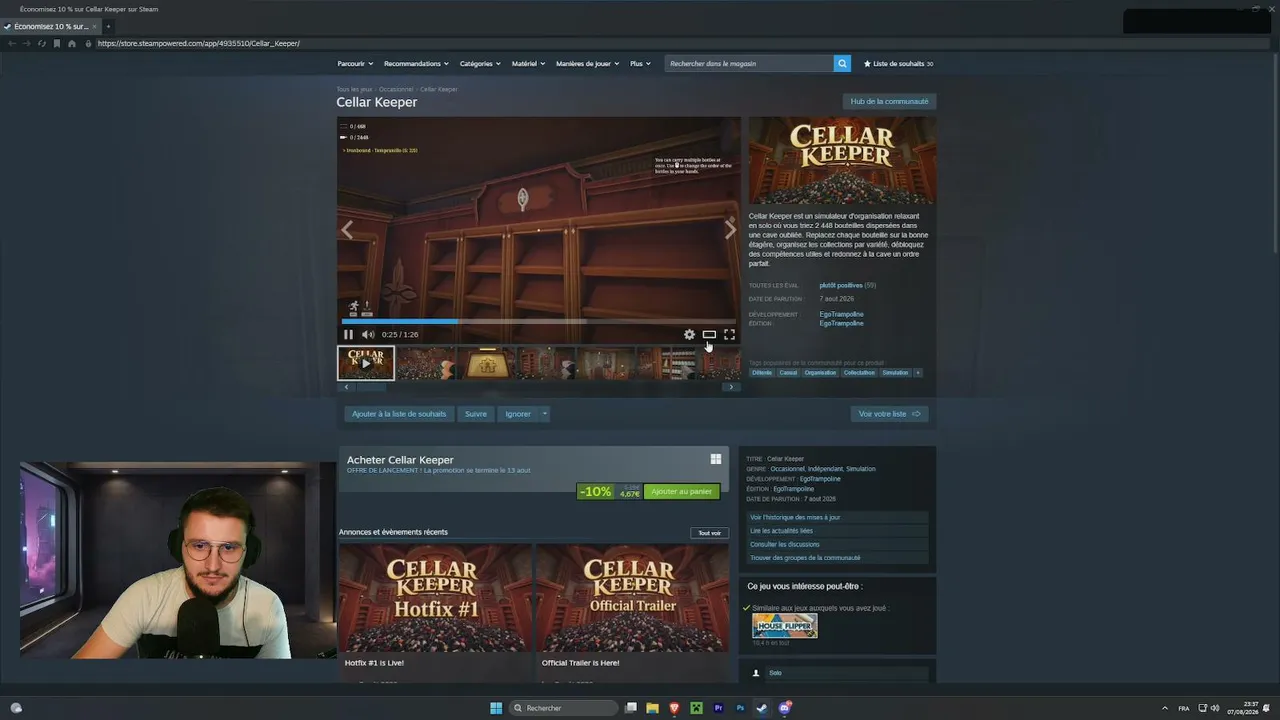The width and height of the screenshot is (1280, 720).
Task: Select the golden puzzle icon screenshot thumbnail
Action: pos(487,363)
